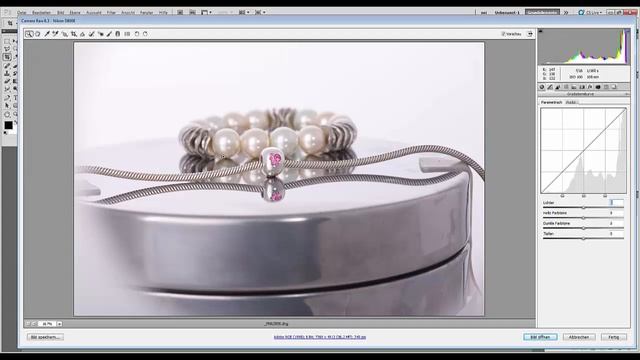Toggle shadow clipping warning on histogram
This screenshot has width=640, height=360.
pos(541,31)
